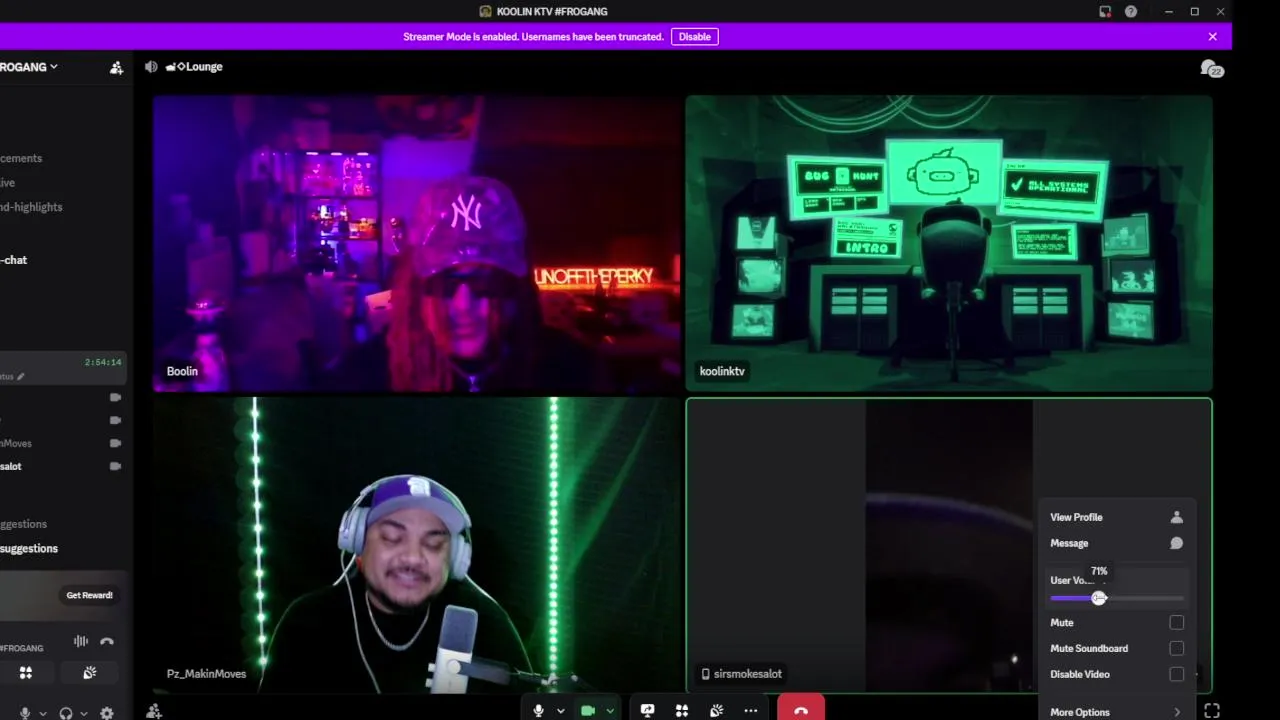The image size is (1280, 720).
Task: Edit status pencil icon in sidebar
Action: coord(20,377)
